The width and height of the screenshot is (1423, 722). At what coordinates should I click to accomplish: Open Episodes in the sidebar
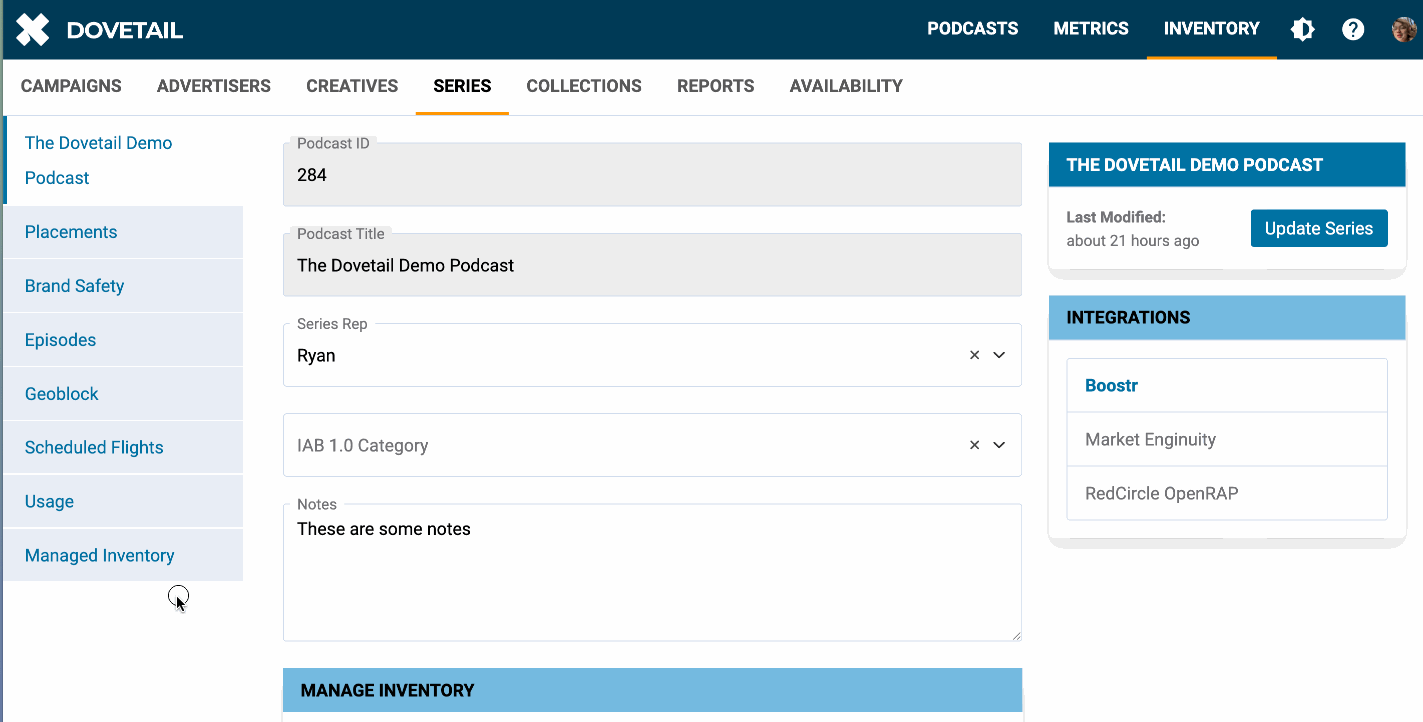(x=123, y=340)
